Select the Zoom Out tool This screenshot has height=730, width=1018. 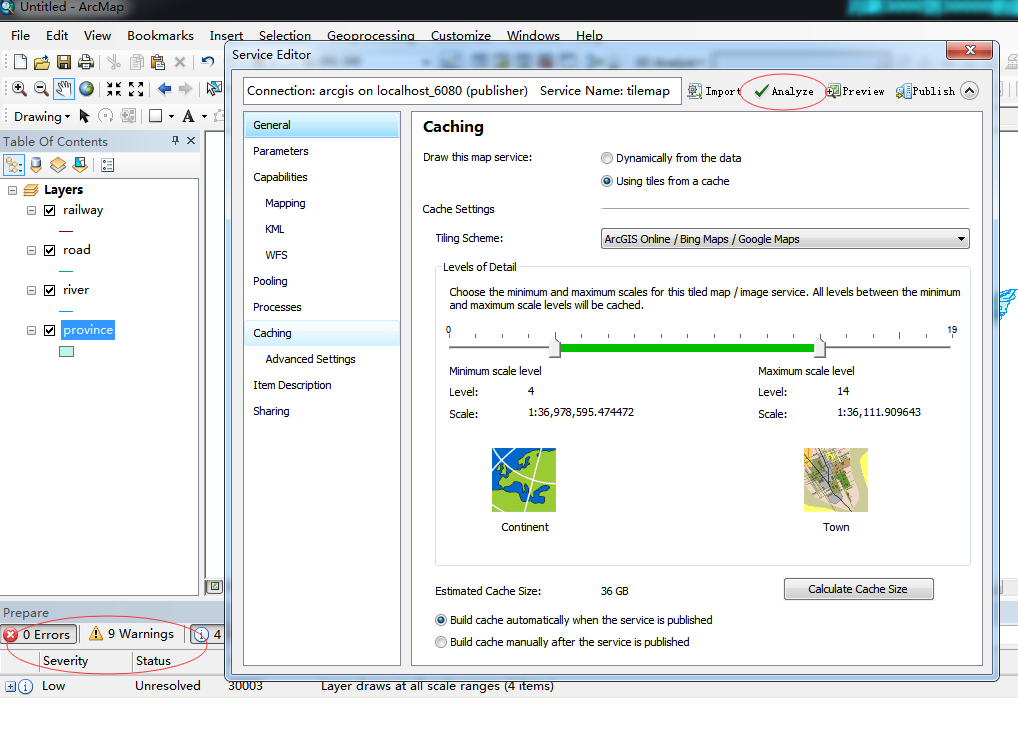point(41,89)
